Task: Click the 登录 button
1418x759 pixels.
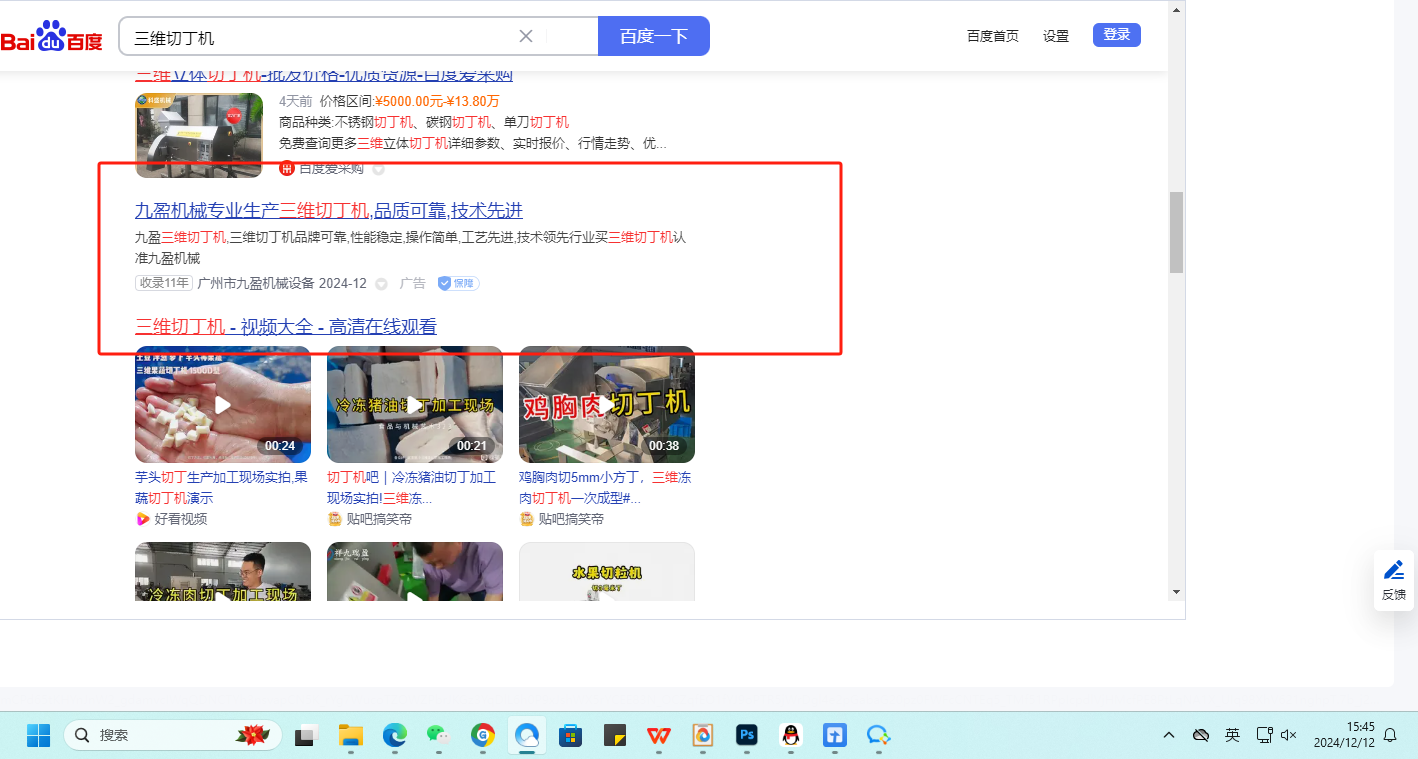Action: pos(1117,35)
